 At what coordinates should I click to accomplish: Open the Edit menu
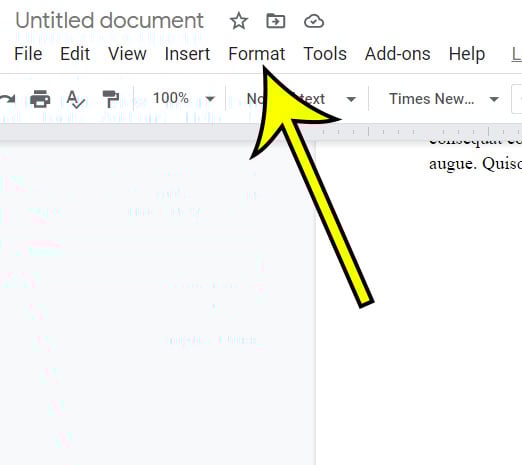[x=75, y=54]
